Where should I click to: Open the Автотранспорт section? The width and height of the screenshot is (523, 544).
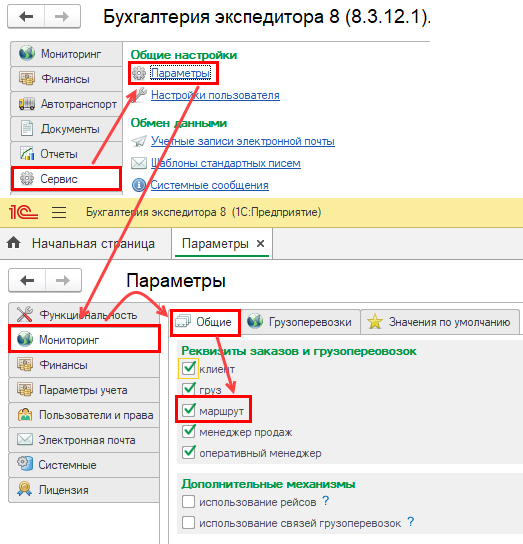coord(66,104)
